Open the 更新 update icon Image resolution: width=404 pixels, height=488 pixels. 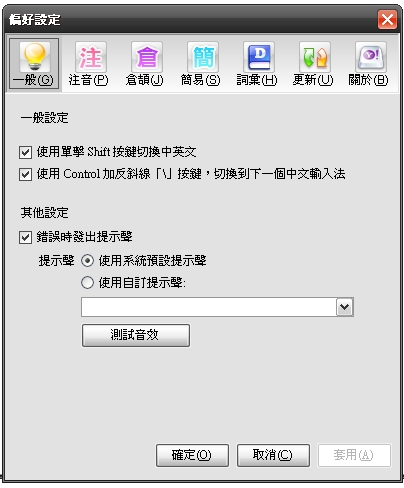315,57
